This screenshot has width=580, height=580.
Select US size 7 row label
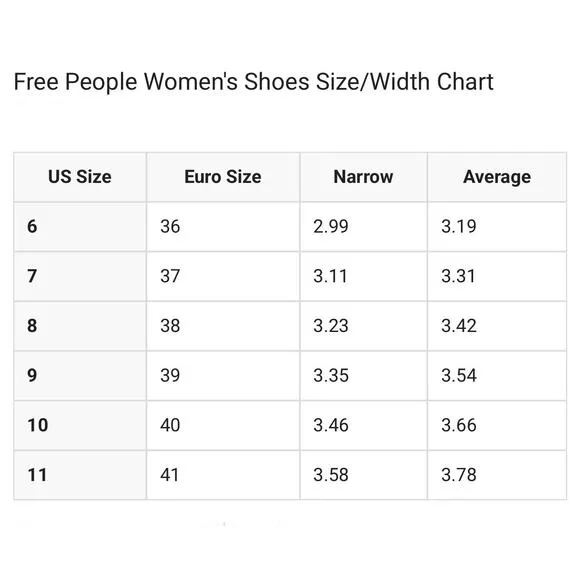[x=80, y=276]
